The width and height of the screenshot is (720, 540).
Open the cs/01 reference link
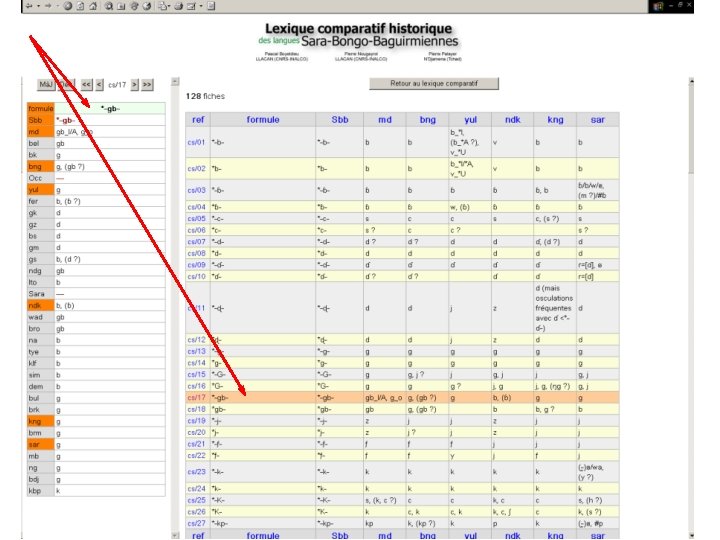196,142
